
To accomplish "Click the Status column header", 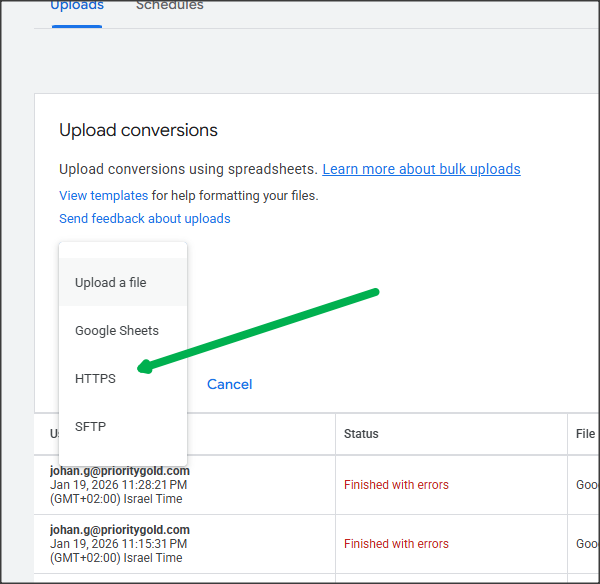I will click(x=361, y=434).
